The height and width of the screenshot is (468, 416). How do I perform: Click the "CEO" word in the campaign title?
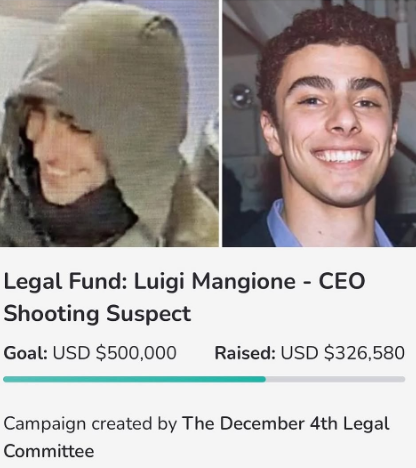click(342, 281)
